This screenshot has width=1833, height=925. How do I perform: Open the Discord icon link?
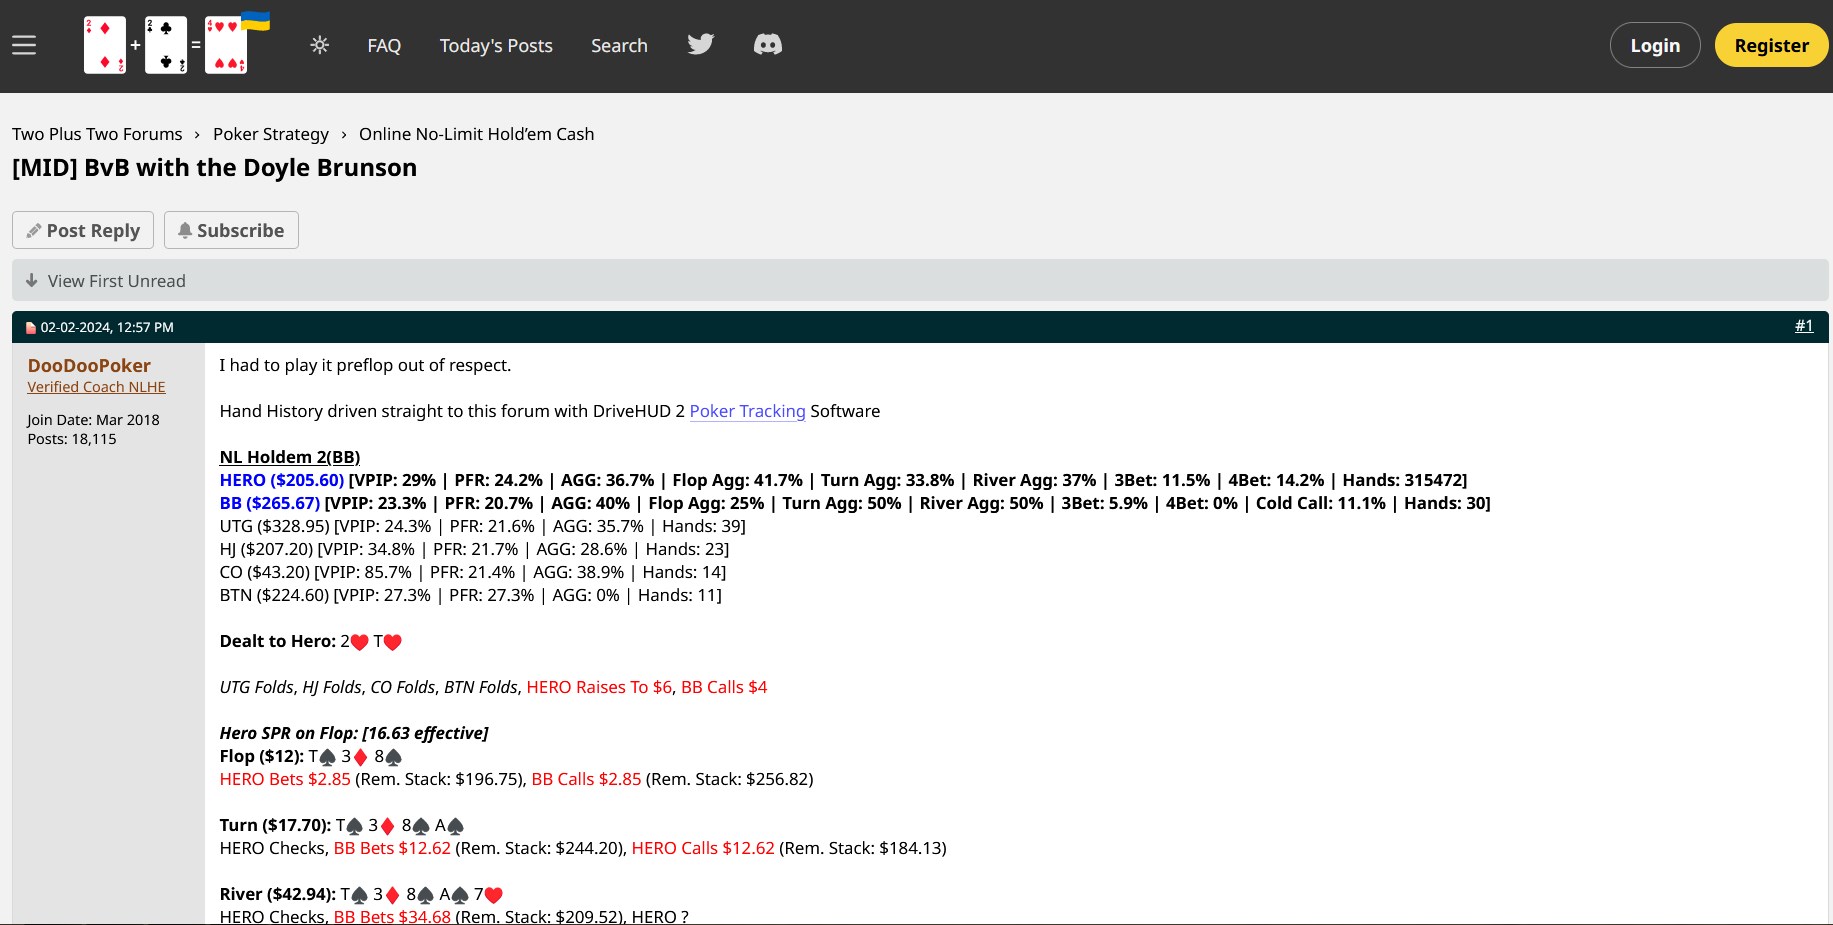pyautogui.click(x=767, y=45)
